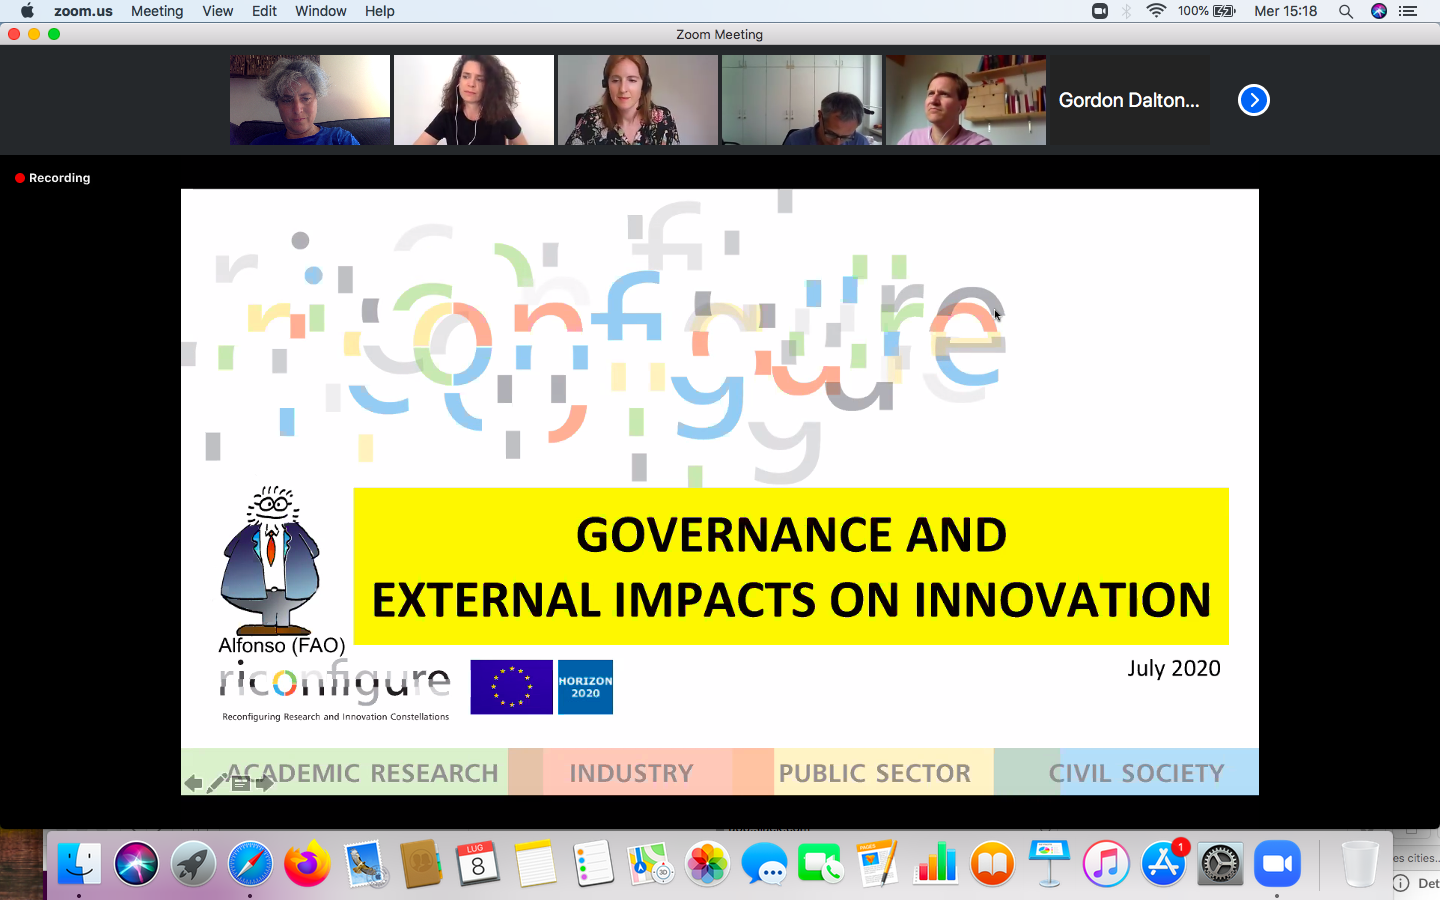Show next participants with the blue arrow

1253,100
